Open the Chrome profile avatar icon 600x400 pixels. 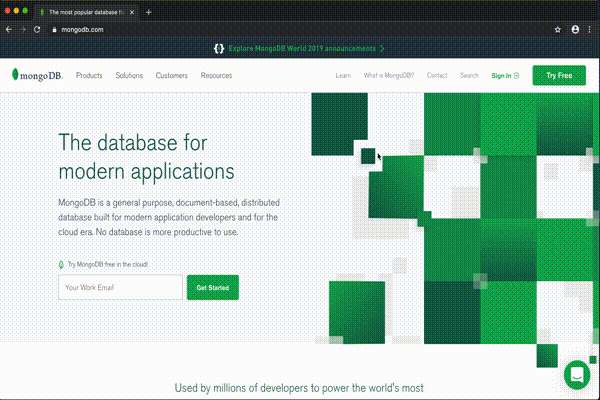pos(575,29)
